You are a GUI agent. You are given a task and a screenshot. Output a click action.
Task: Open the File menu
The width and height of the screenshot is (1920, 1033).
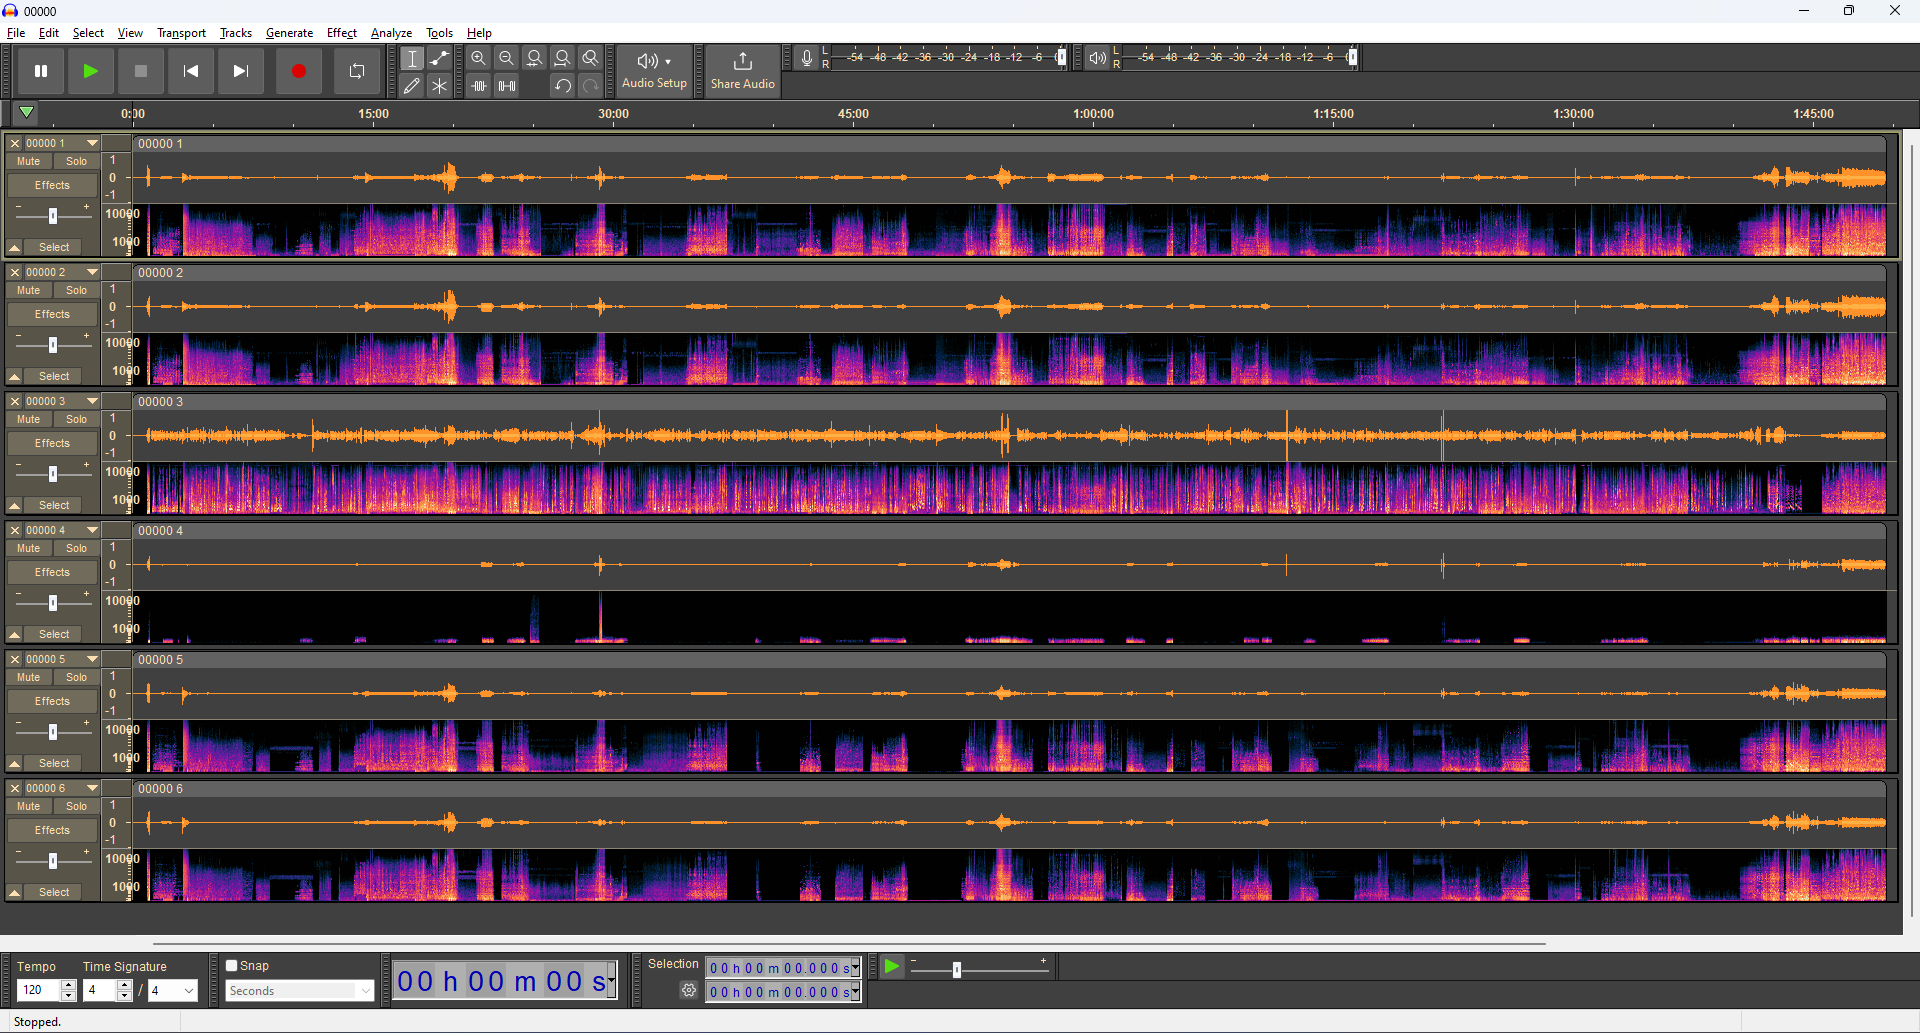point(16,33)
